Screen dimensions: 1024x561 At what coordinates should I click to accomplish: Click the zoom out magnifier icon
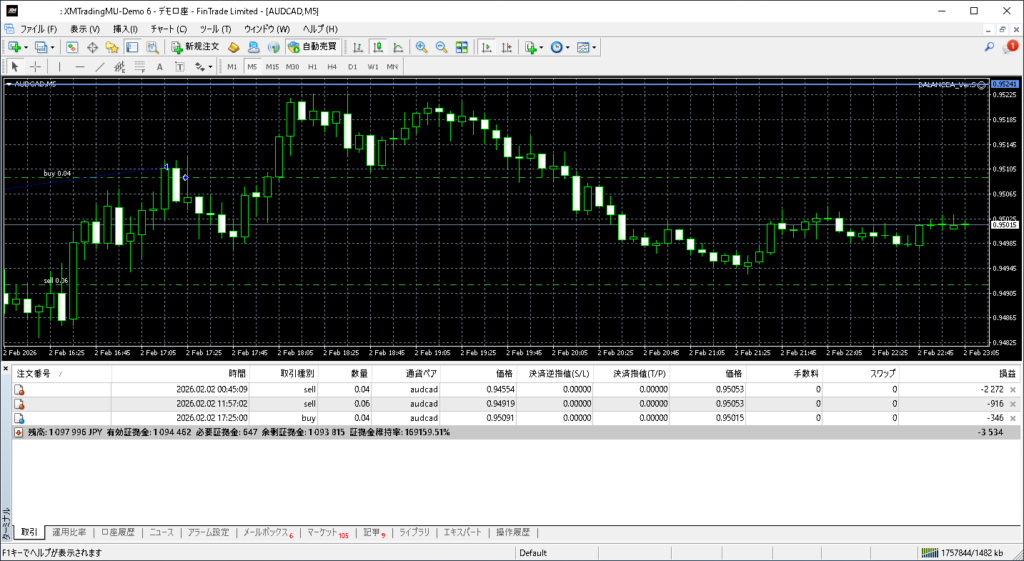441,47
